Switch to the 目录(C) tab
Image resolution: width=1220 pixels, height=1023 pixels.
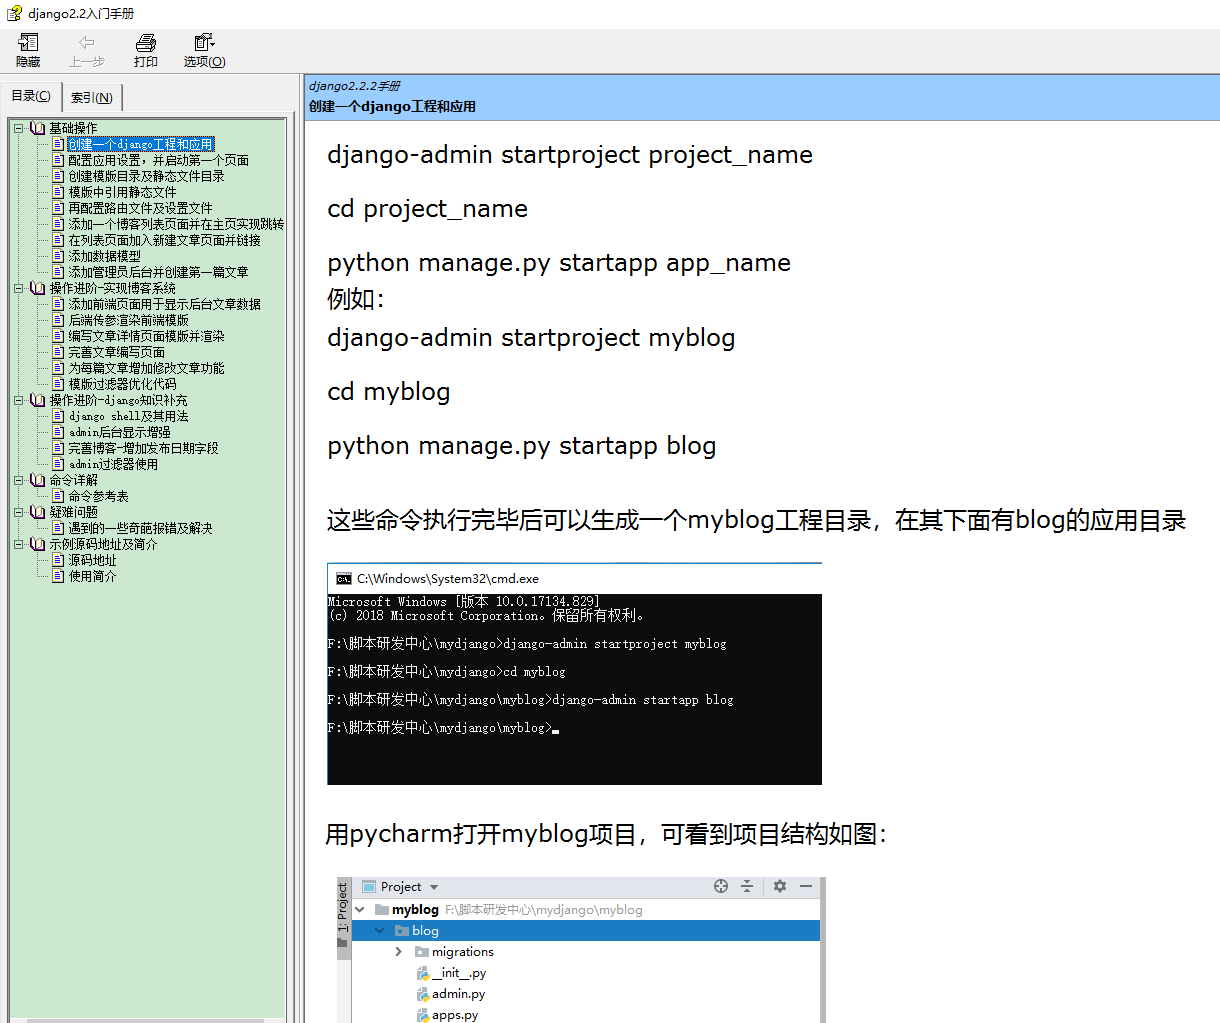click(31, 96)
